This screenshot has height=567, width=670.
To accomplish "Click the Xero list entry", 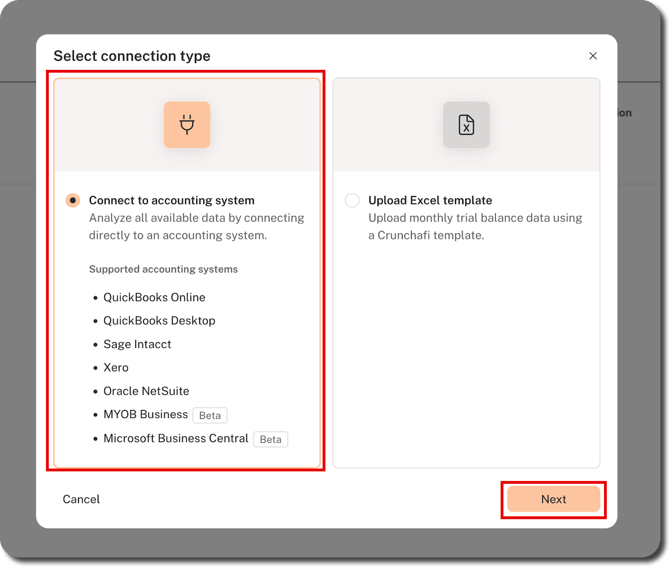I will click(x=116, y=367).
